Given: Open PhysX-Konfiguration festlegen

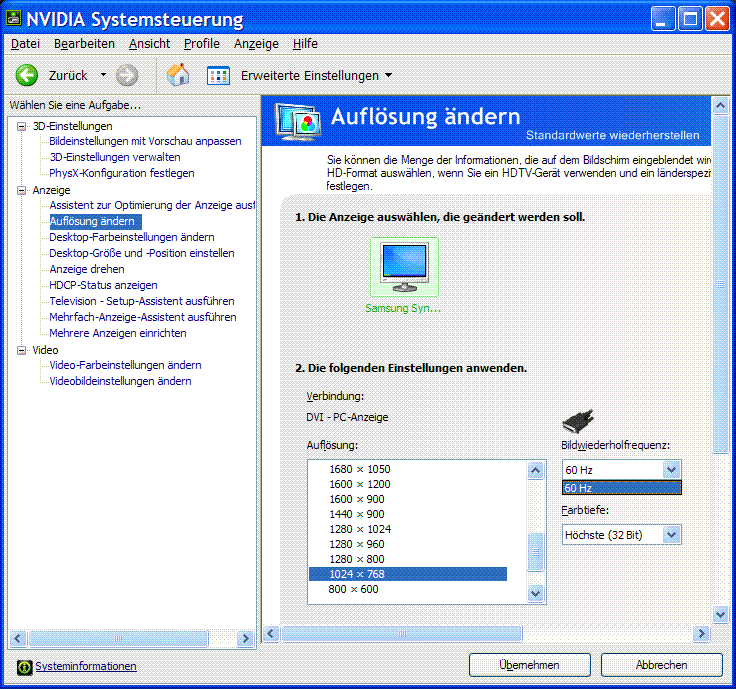Looking at the screenshot, I should (122, 173).
